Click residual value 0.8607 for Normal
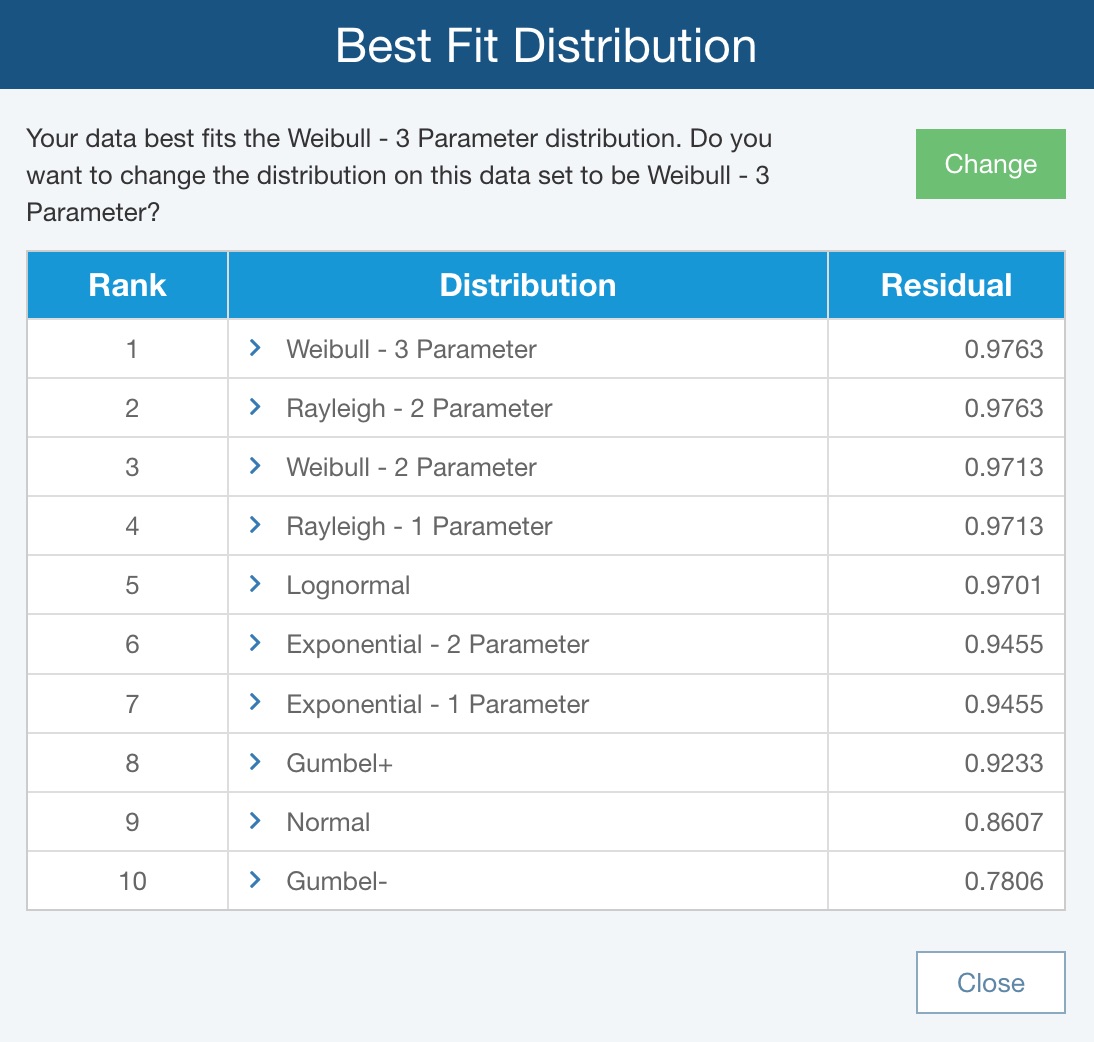Screen dimensions: 1094x1042 [x=1003, y=822]
